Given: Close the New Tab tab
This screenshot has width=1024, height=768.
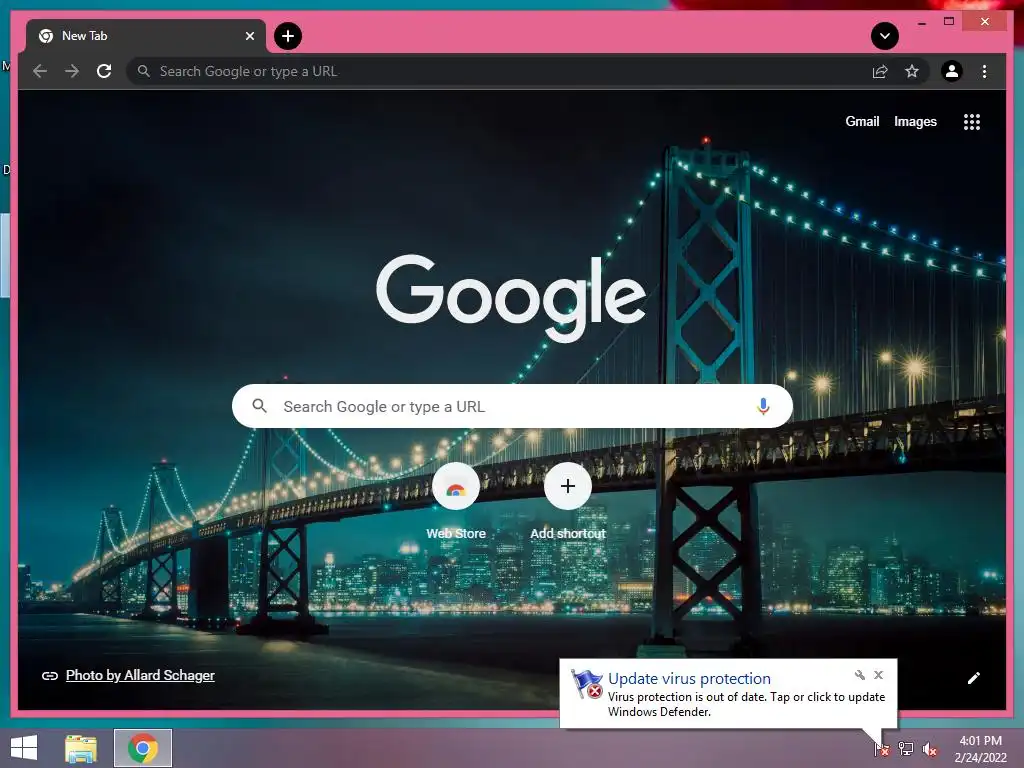Looking at the screenshot, I should click(249, 36).
